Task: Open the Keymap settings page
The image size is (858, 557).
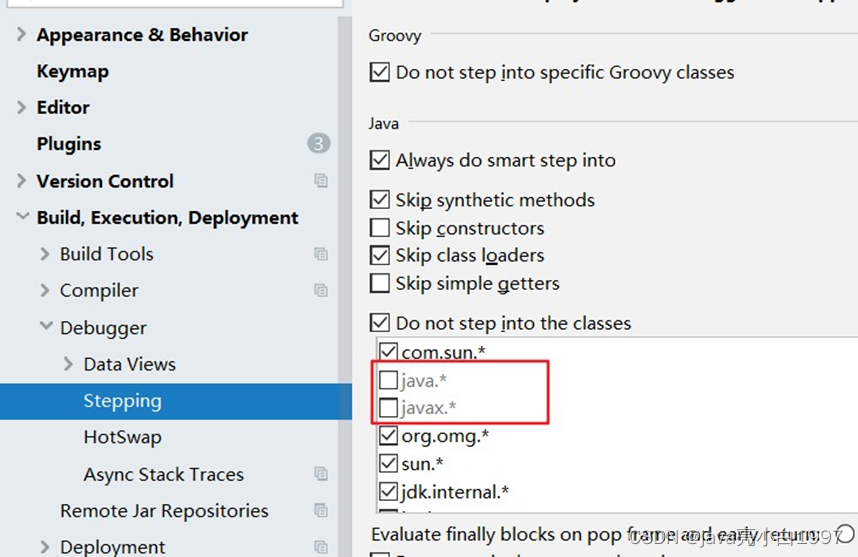Action: 72,72
